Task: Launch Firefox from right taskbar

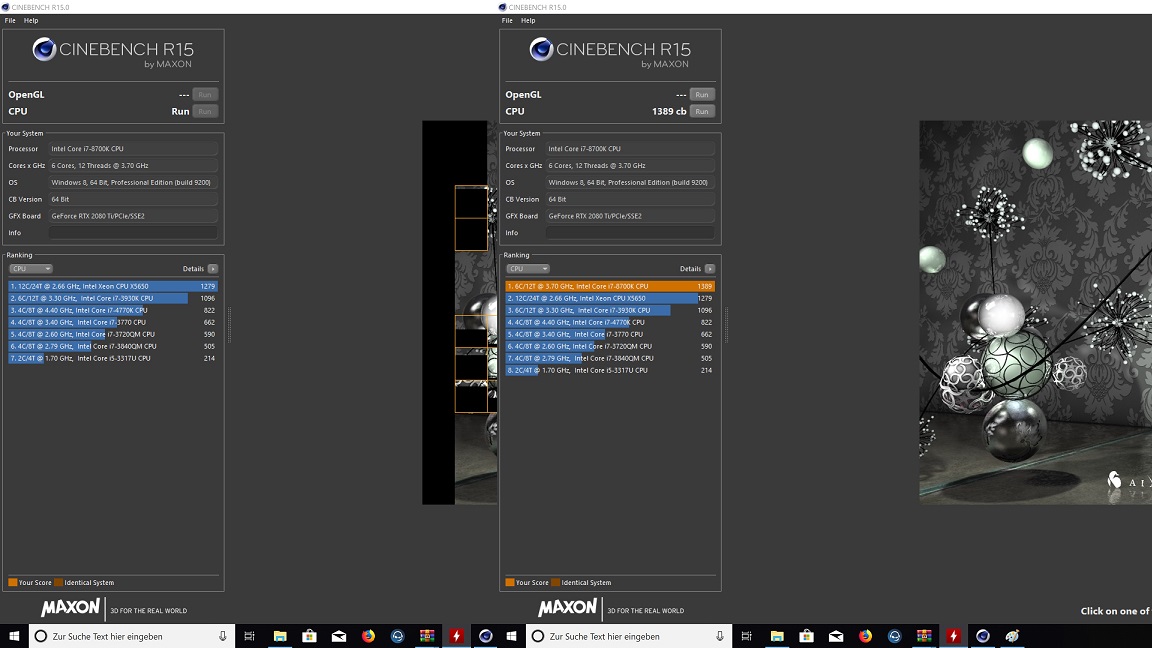Action: click(x=865, y=636)
